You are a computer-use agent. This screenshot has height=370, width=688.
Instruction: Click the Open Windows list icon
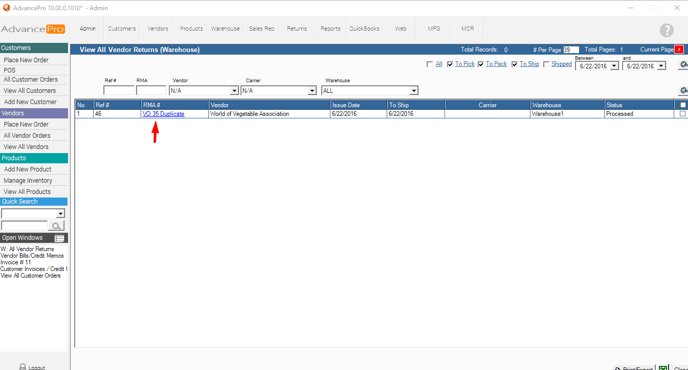coord(60,238)
